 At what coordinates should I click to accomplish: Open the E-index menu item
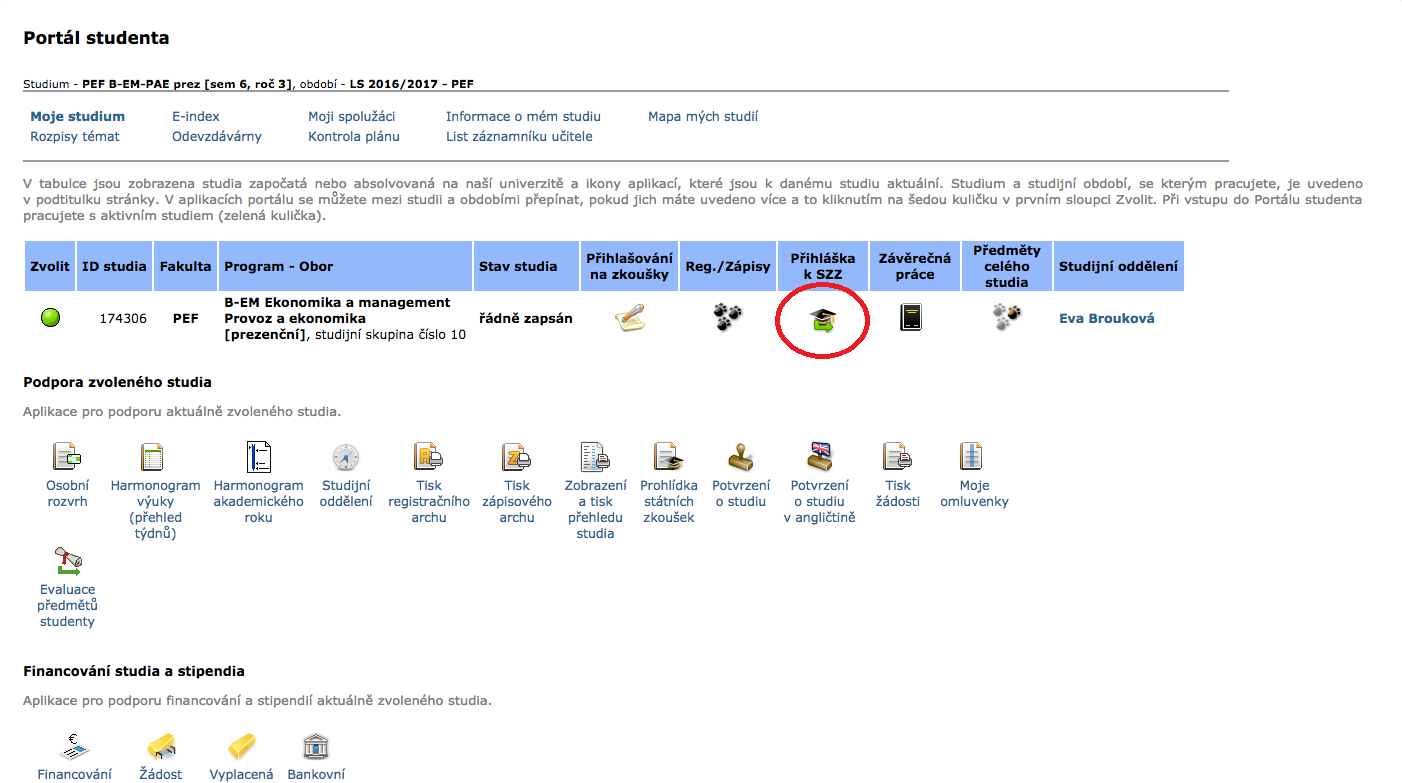click(x=196, y=117)
